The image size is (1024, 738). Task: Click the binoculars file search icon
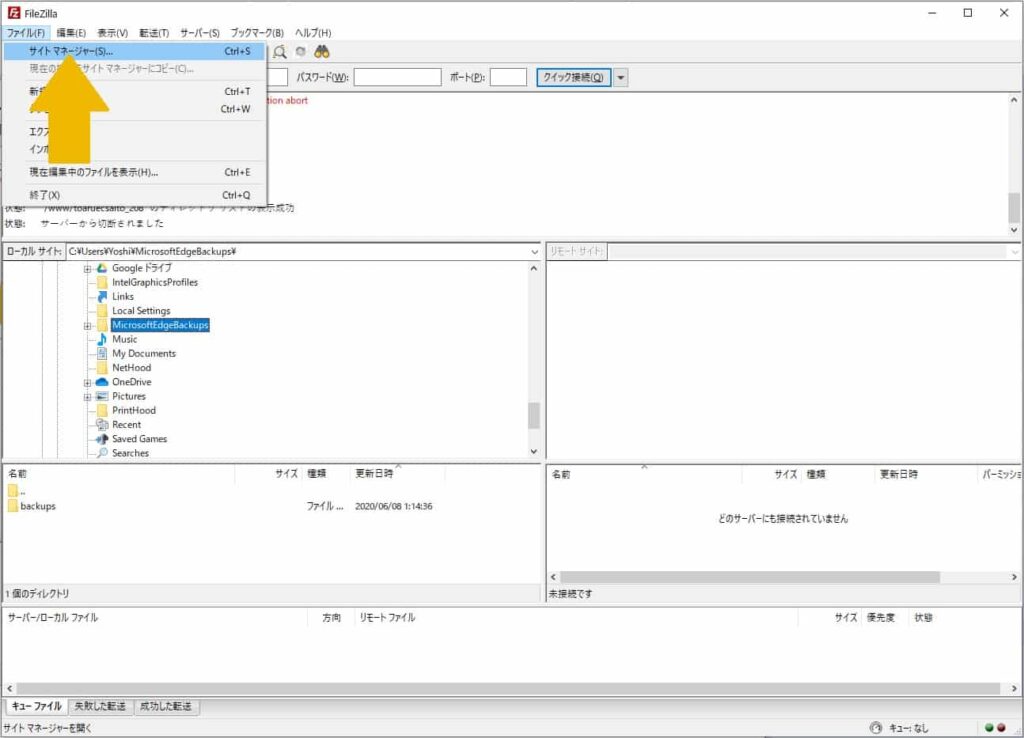pos(323,51)
